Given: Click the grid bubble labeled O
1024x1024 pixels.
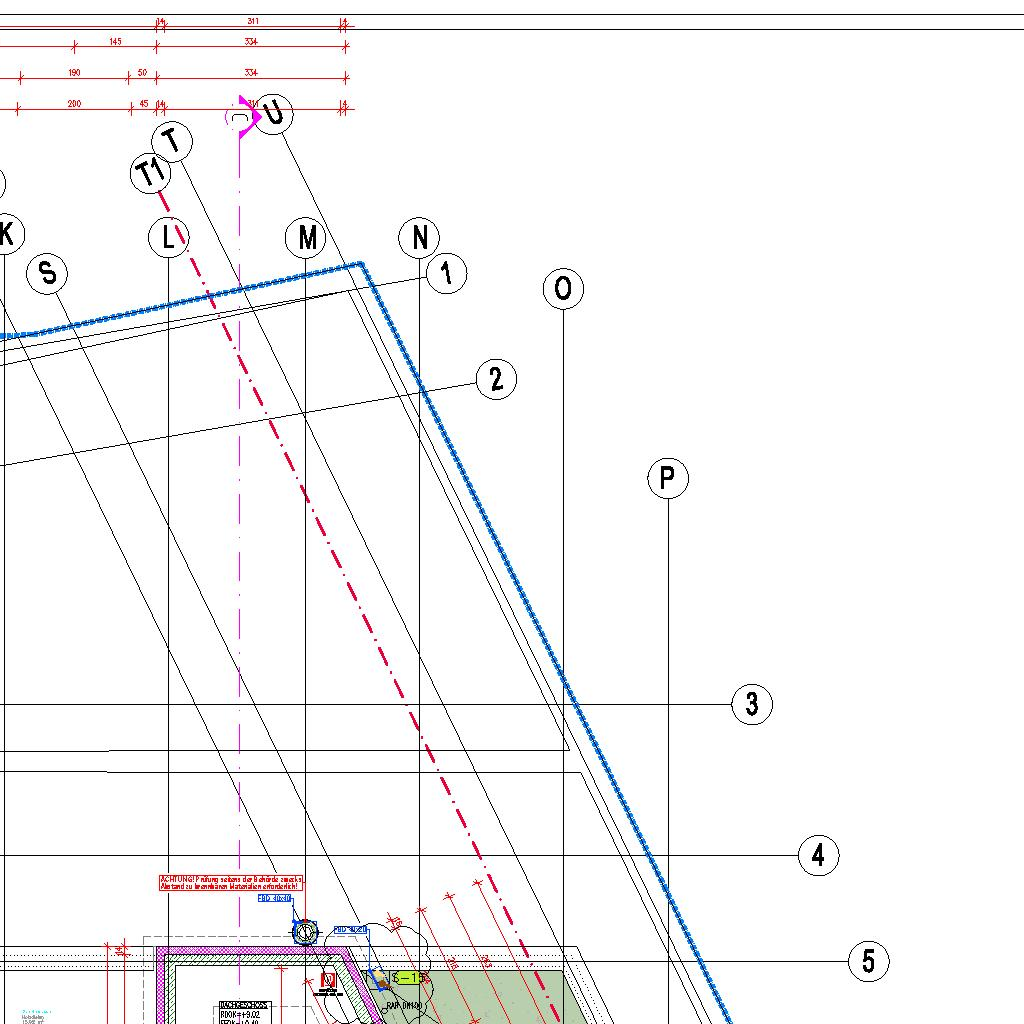Looking at the screenshot, I should coord(563,289).
